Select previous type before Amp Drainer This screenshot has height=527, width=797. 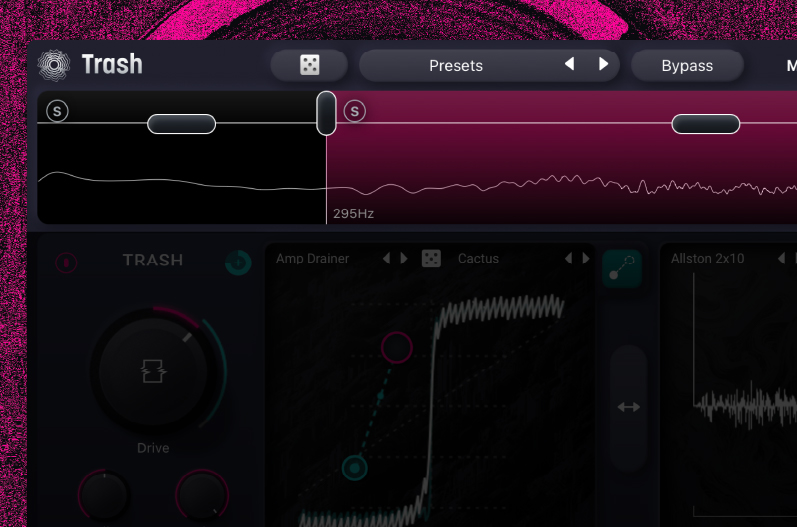(x=386, y=259)
